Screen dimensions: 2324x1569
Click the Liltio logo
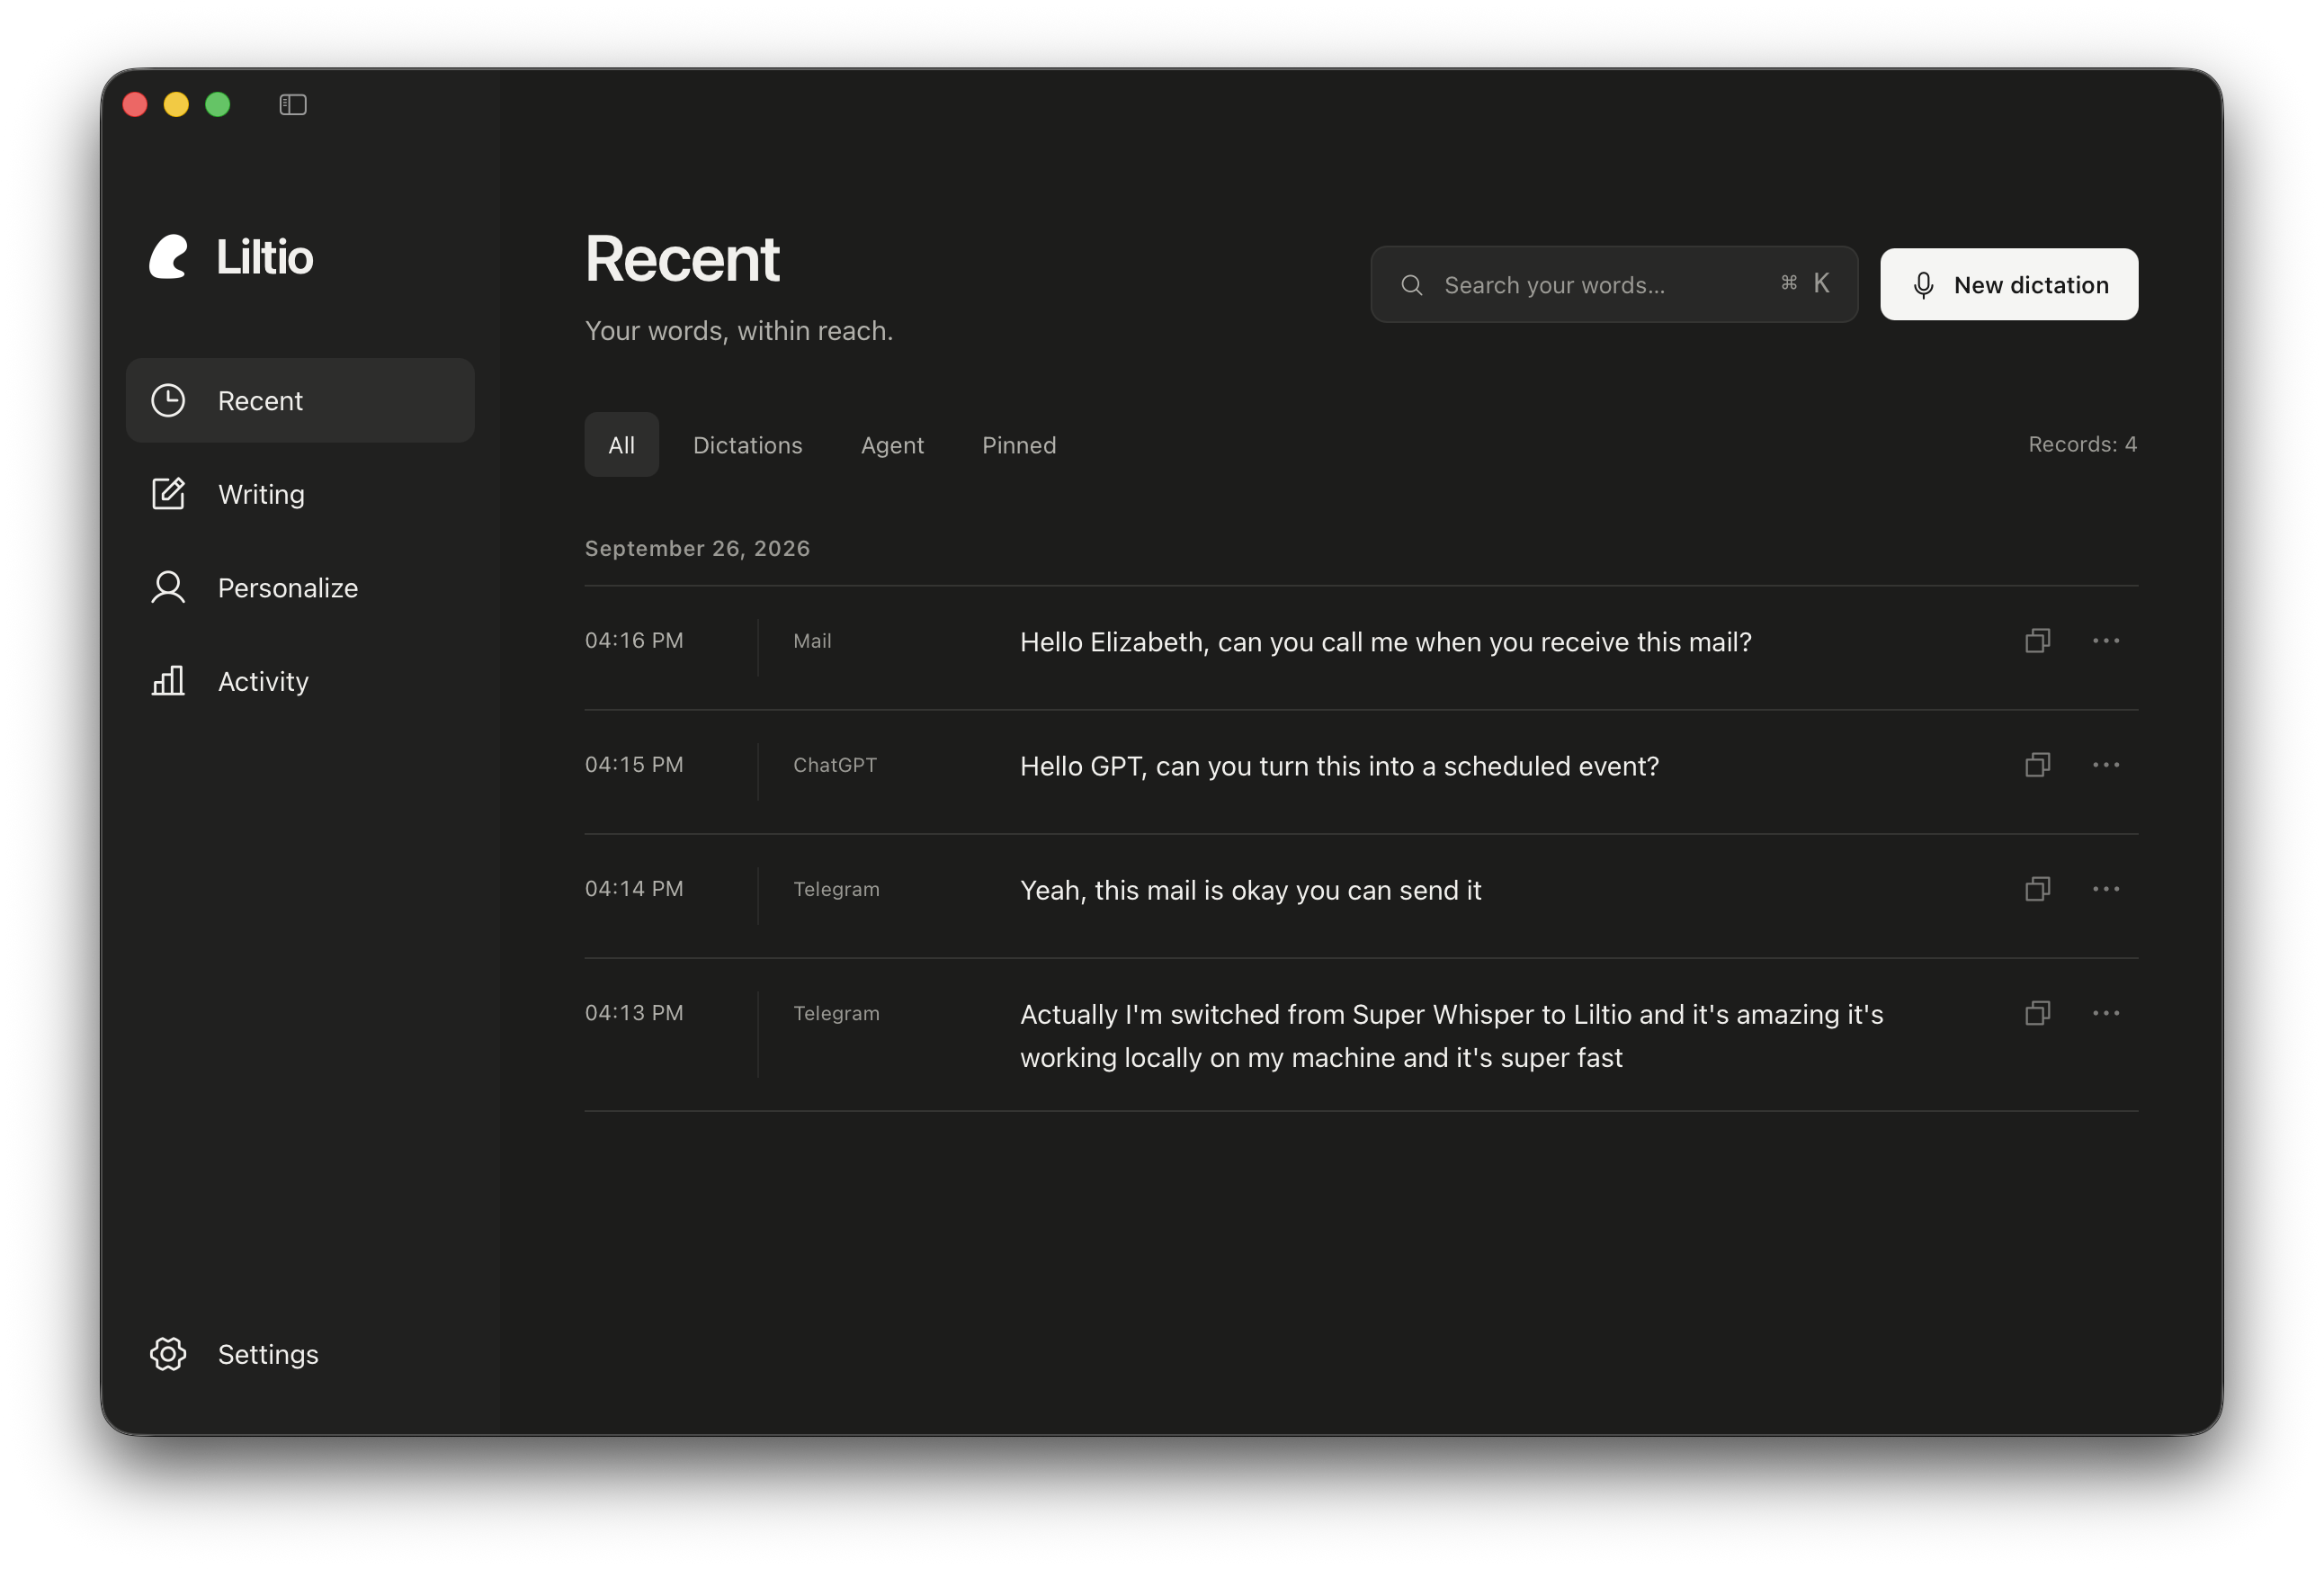click(x=231, y=257)
